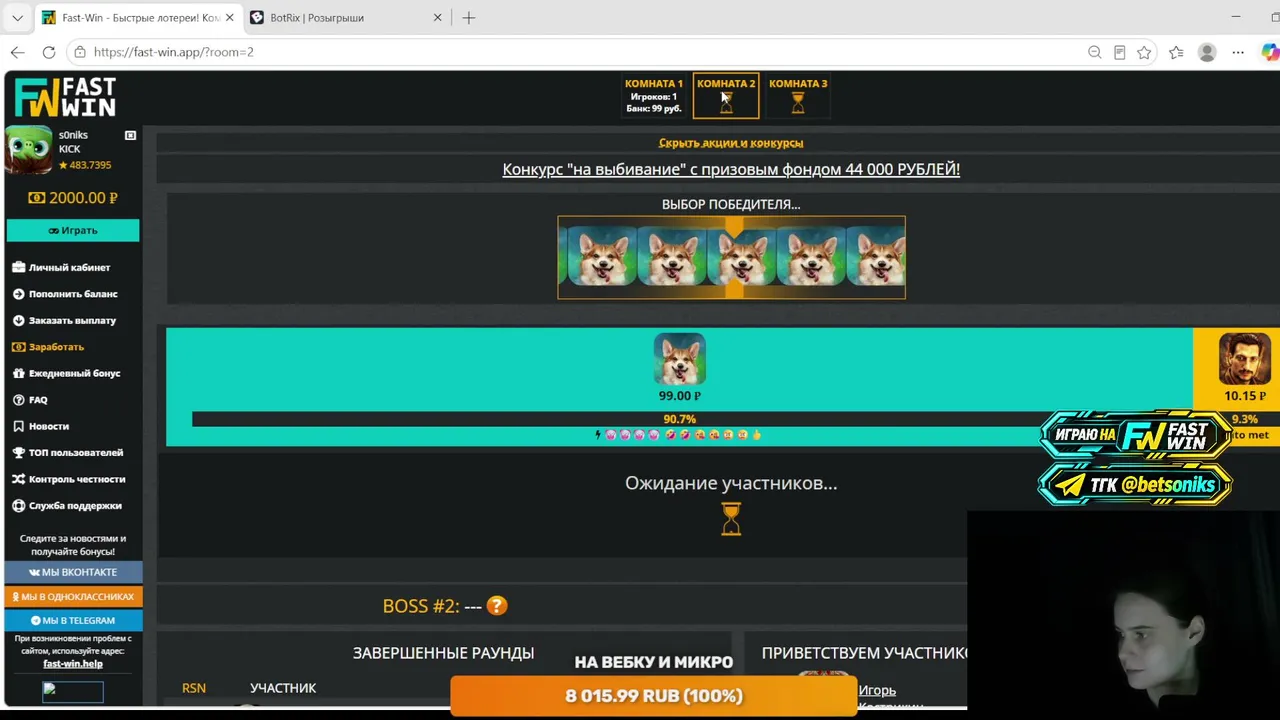Open the Fast Win logo home link
1280x720 pixels.
(65, 98)
